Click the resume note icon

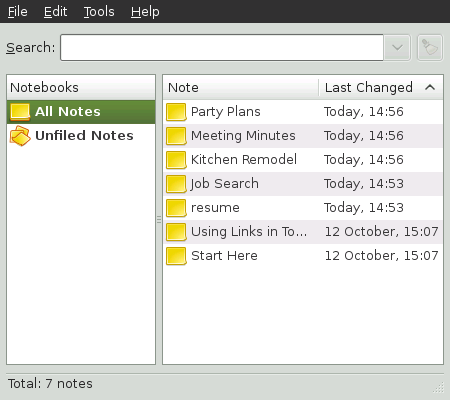pos(176,208)
